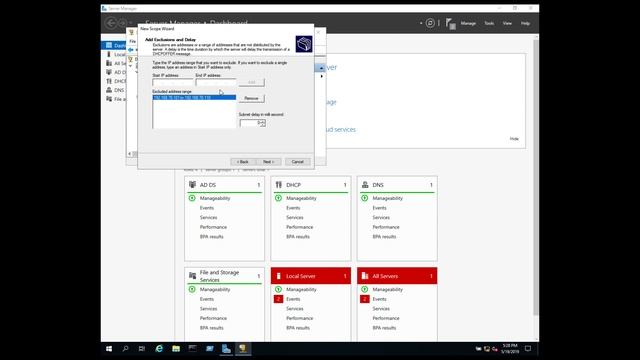Open the File menu in the DHCP window
This screenshot has width=640, height=360.
(132, 41)
